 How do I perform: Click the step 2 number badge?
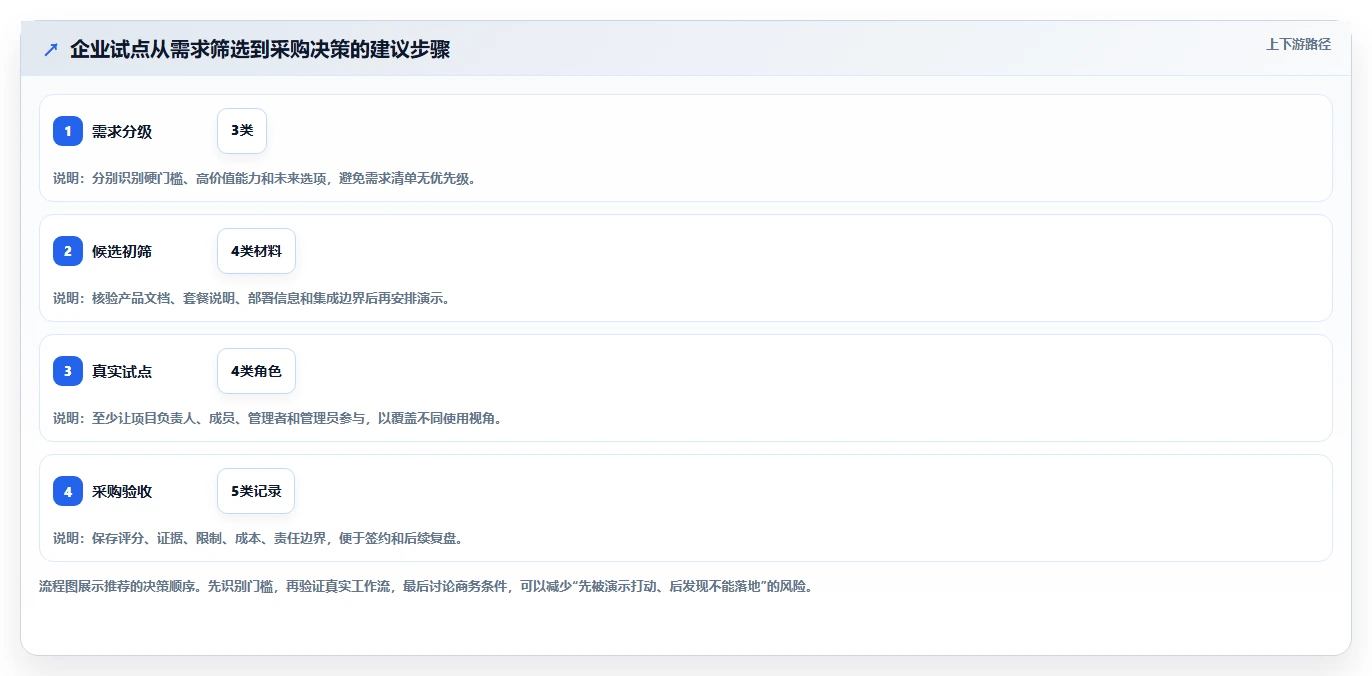68,251
